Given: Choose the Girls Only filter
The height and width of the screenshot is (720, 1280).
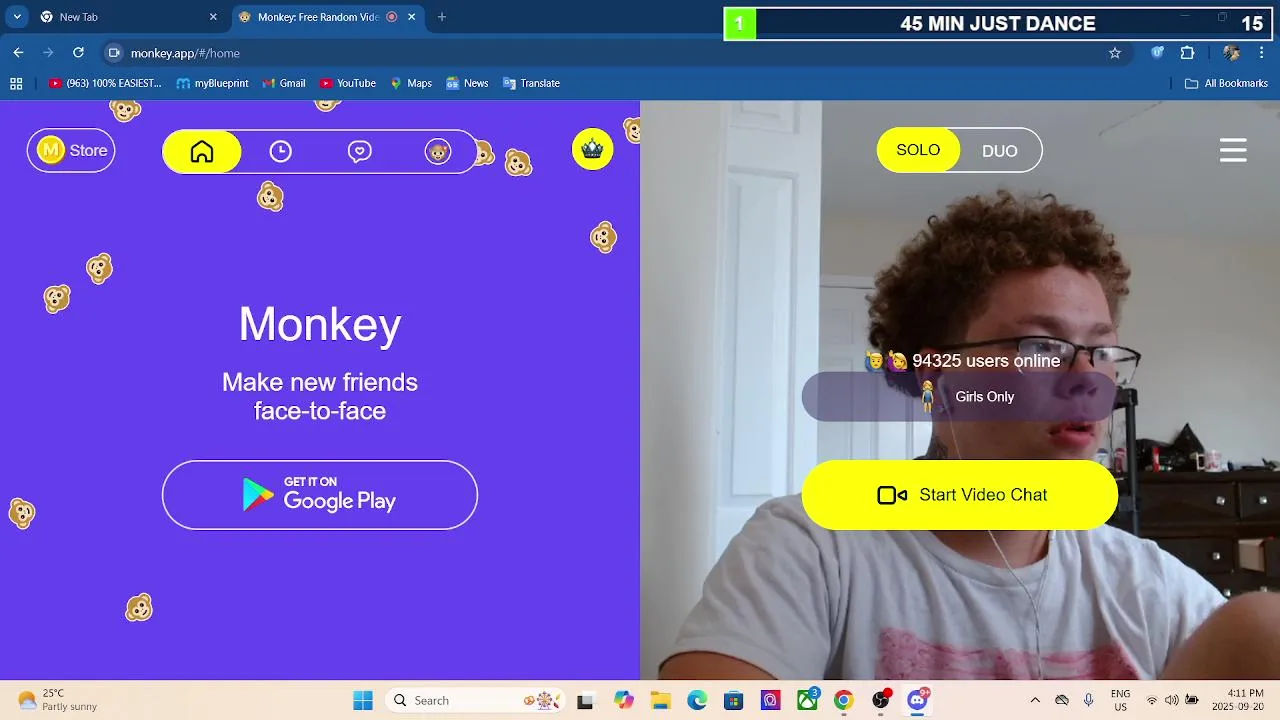Looking at the screenshot, I should [x=960, y=397].
